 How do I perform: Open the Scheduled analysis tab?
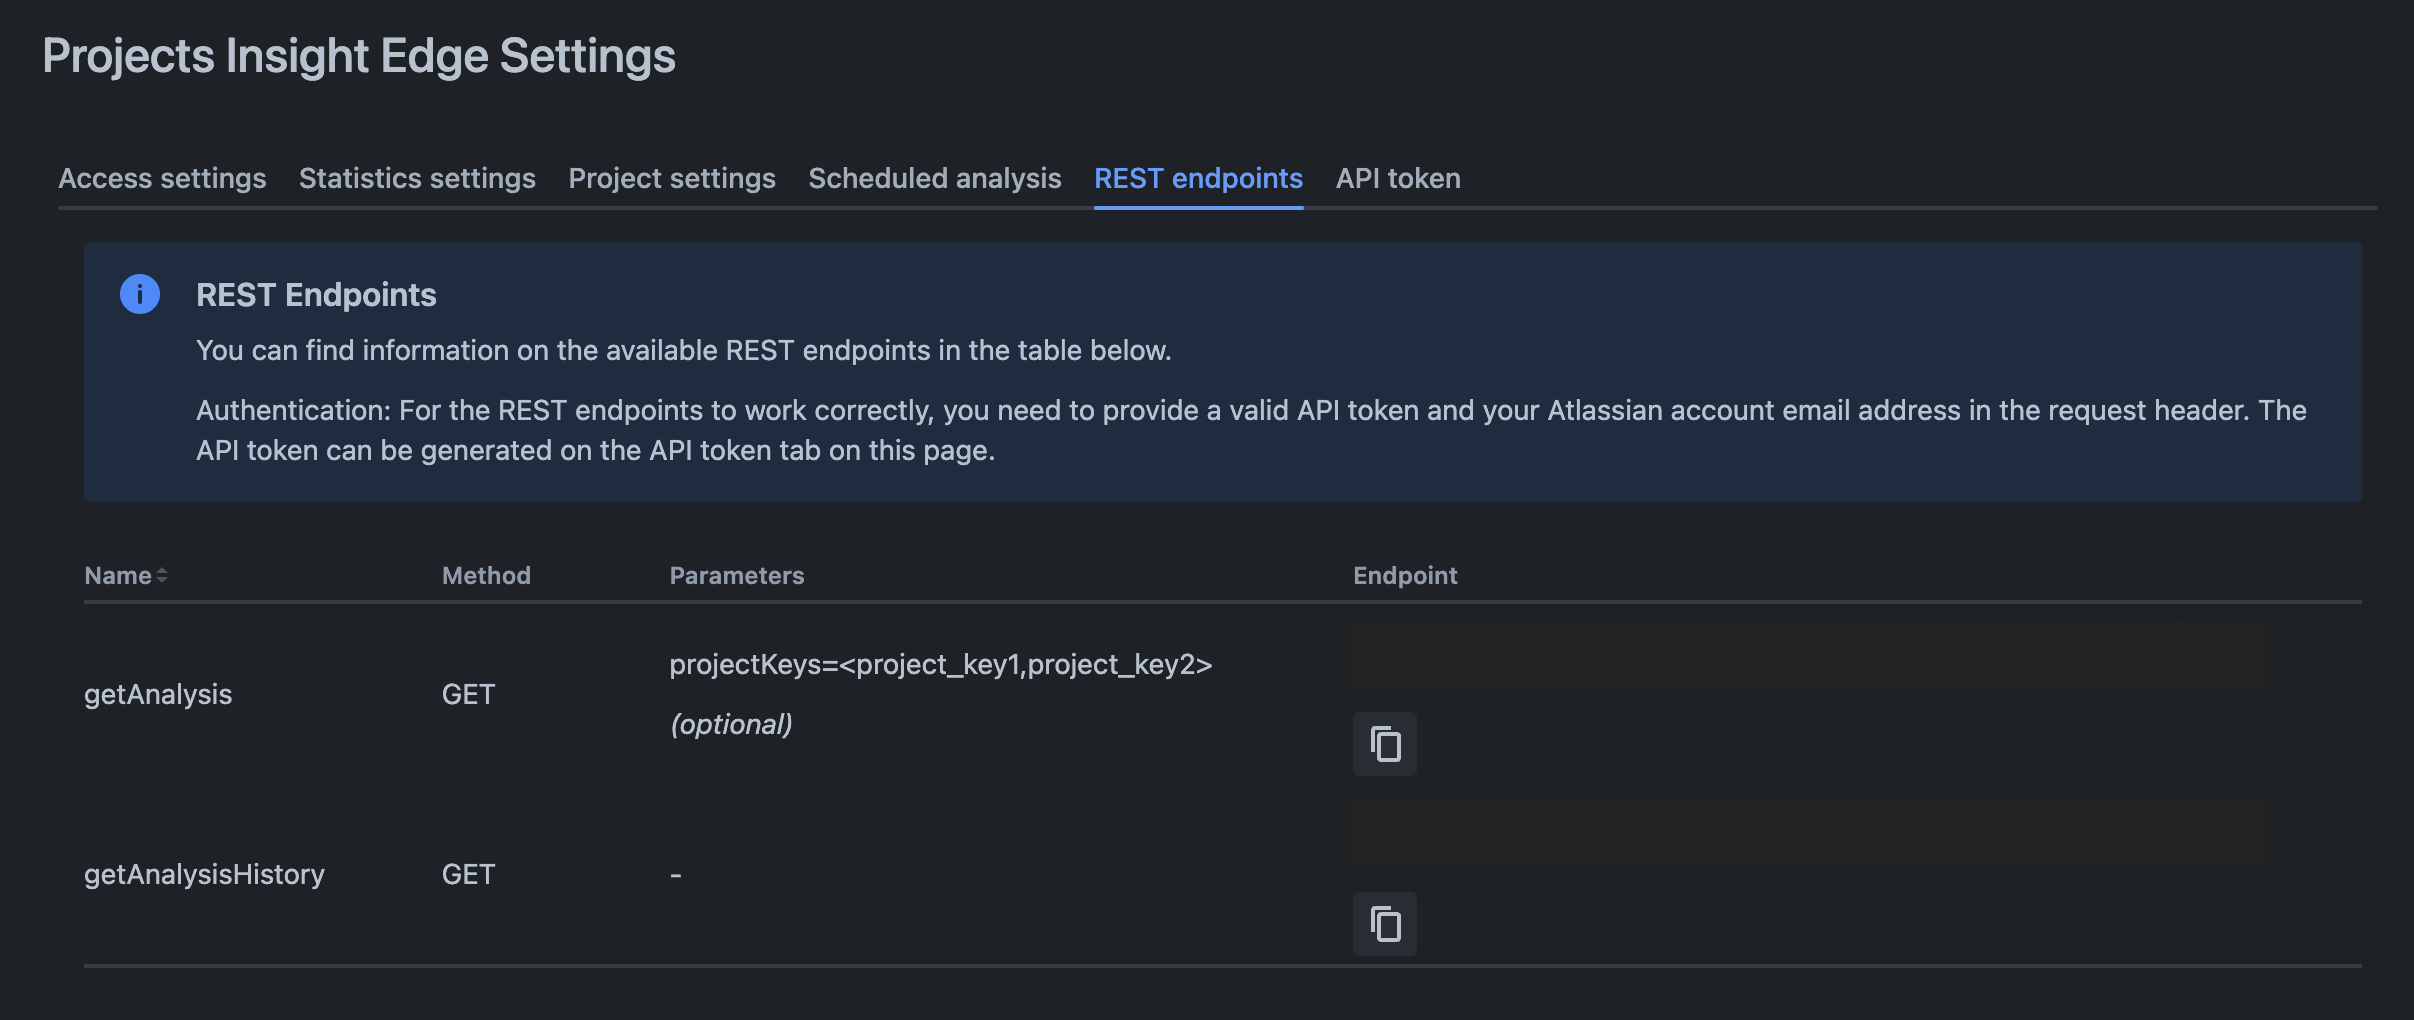[x=935, y=178]
